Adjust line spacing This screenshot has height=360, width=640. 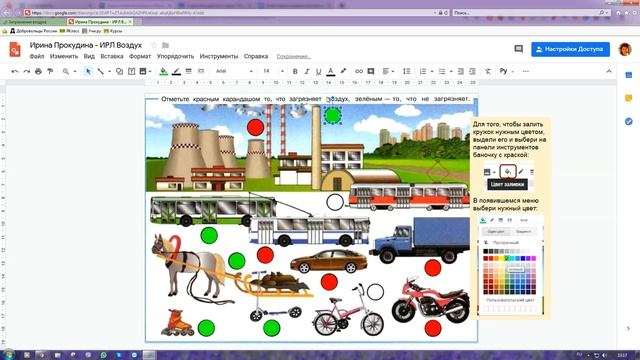407,71
